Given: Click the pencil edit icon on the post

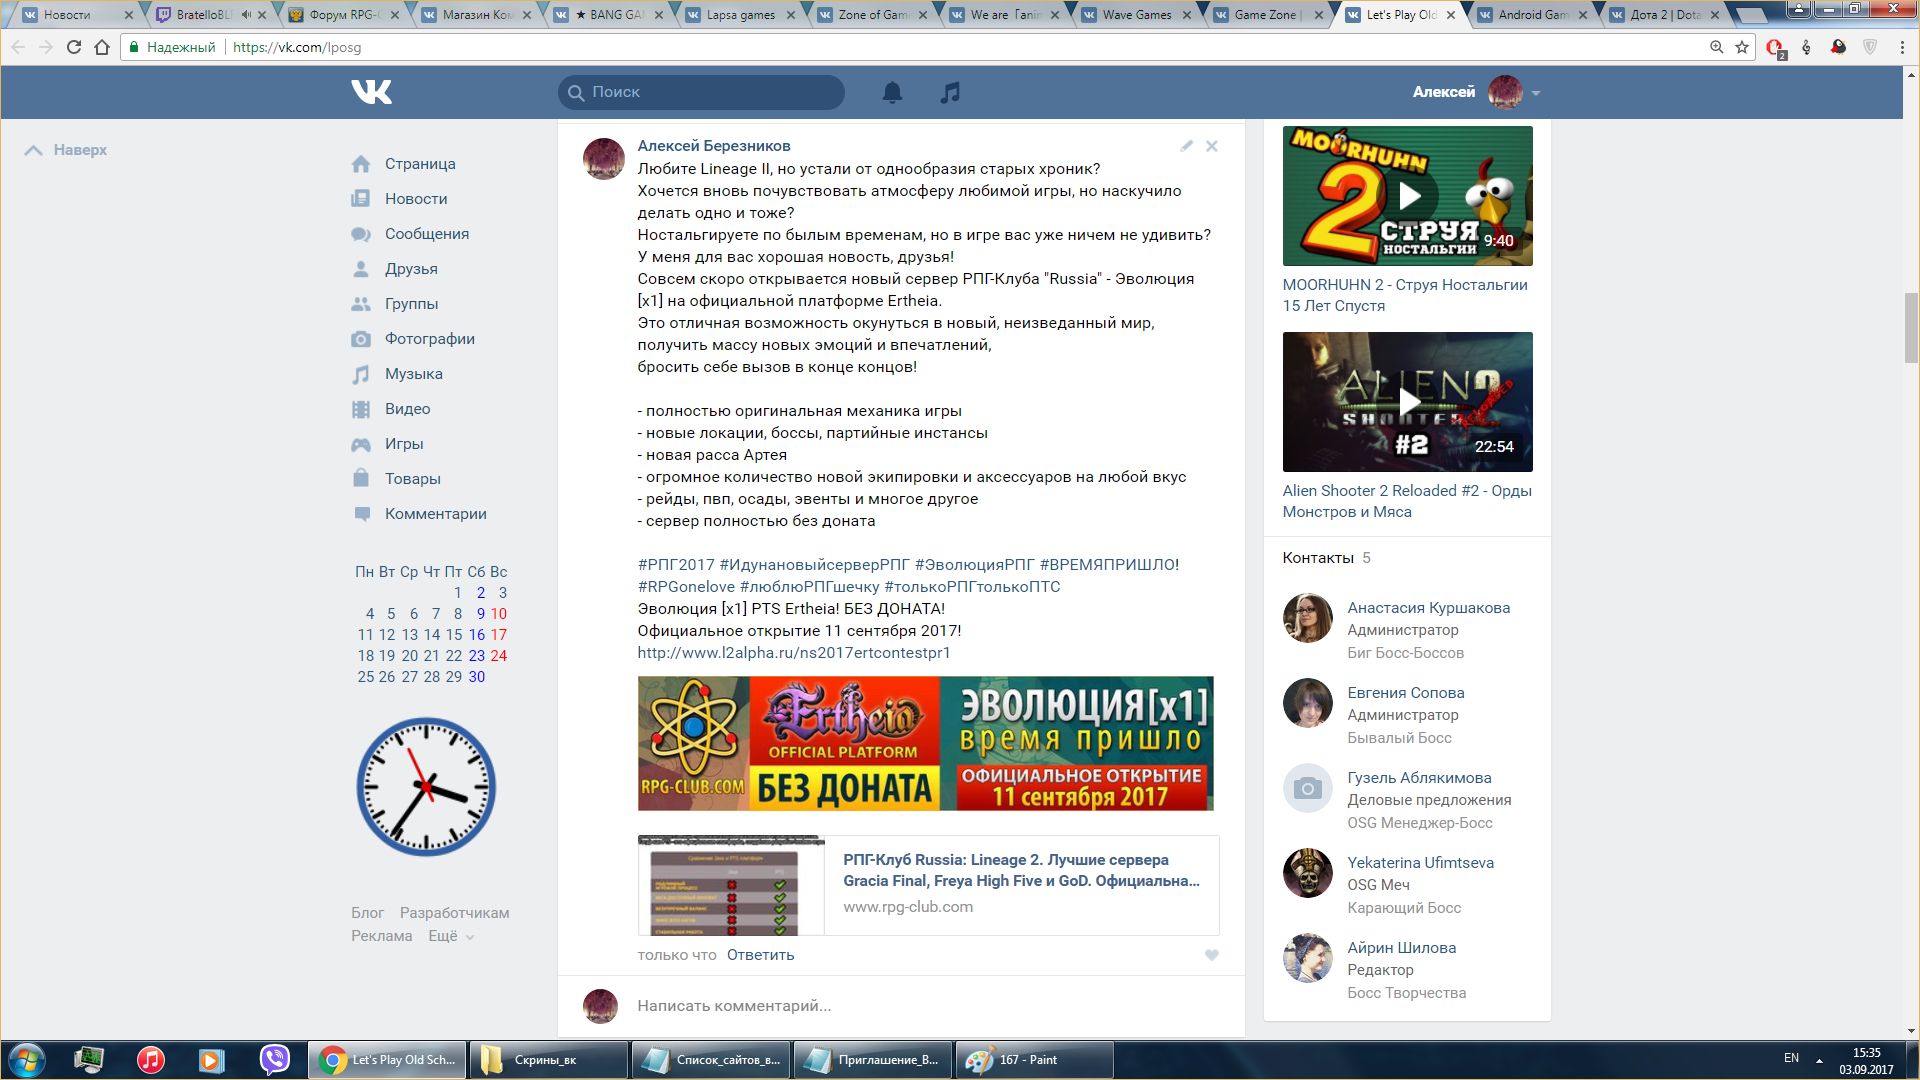Looking at the screenshot, I should click(1186, 146).
